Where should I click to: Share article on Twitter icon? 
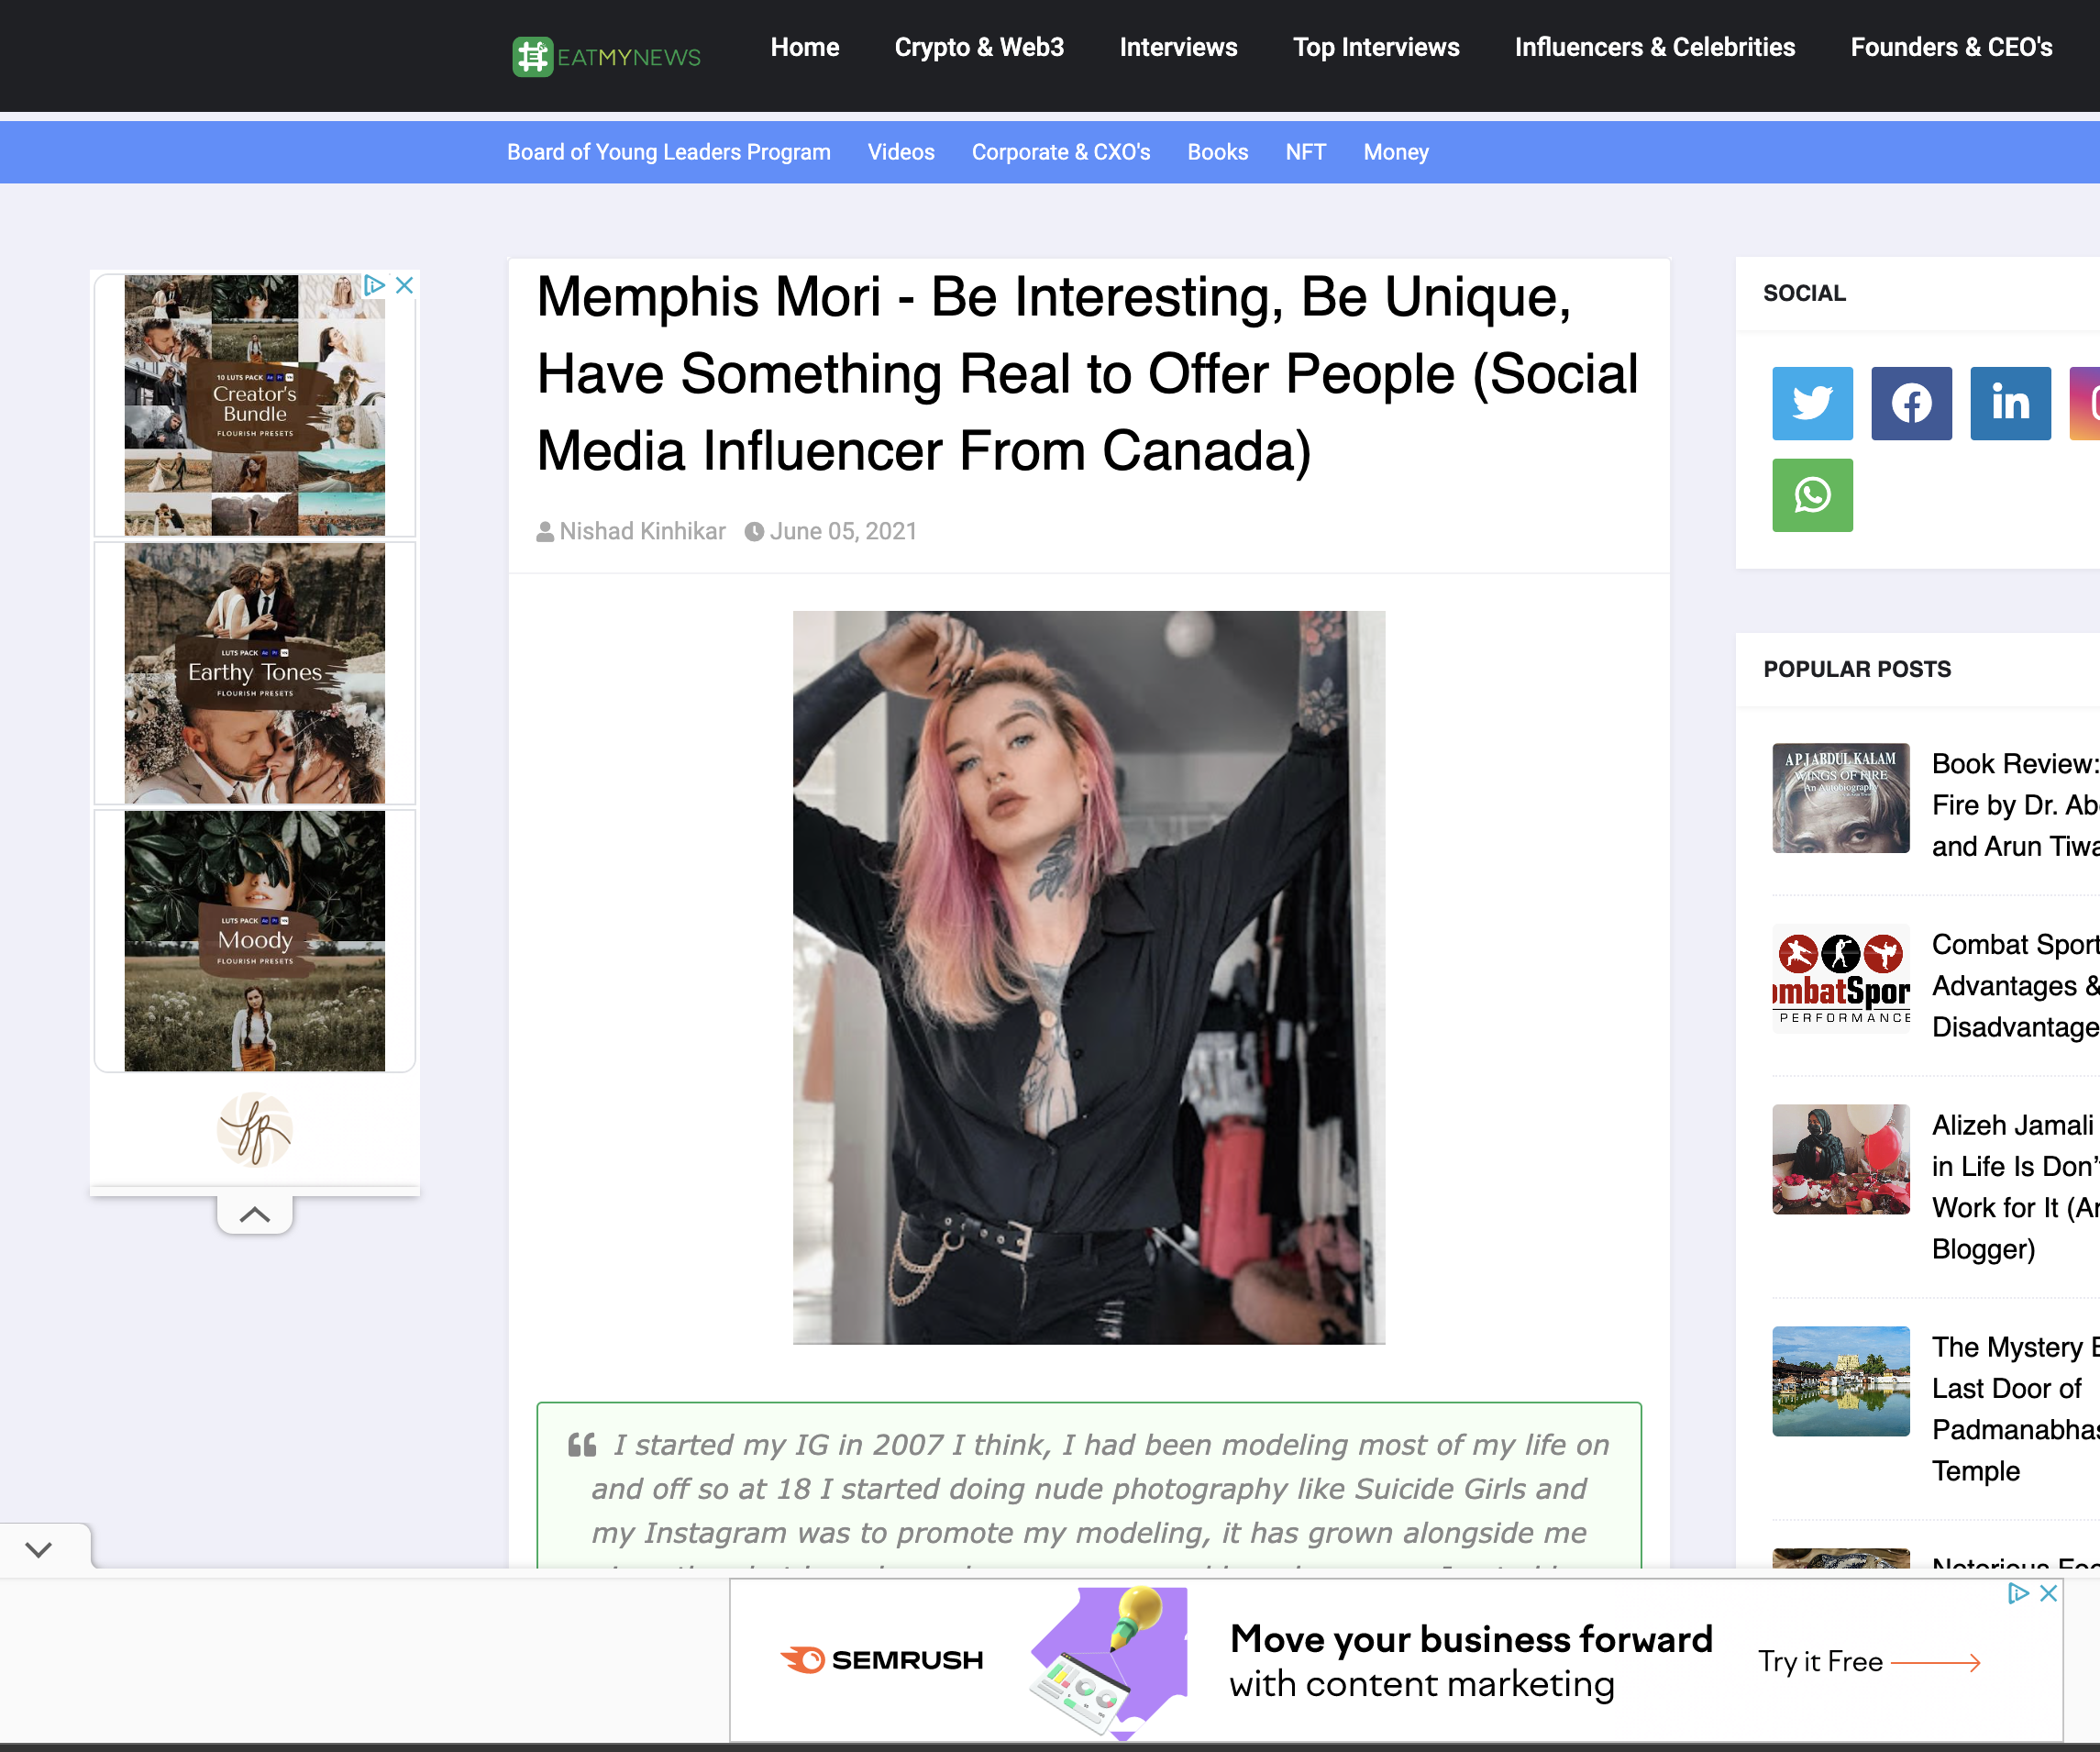1812,403
